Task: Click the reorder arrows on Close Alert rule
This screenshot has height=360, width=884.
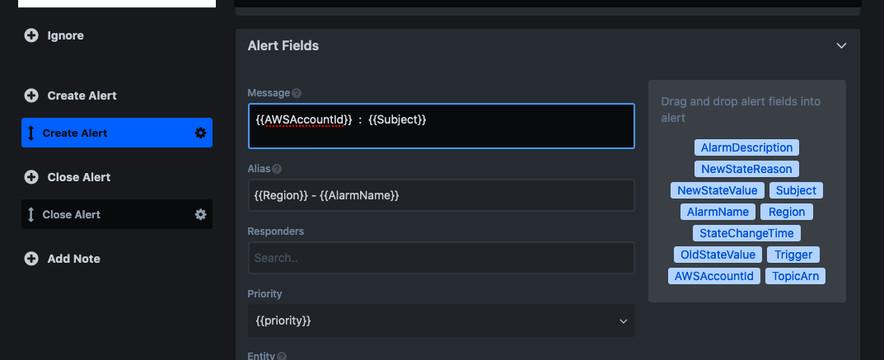Action: pyautogui.click(x=31, y=215)
